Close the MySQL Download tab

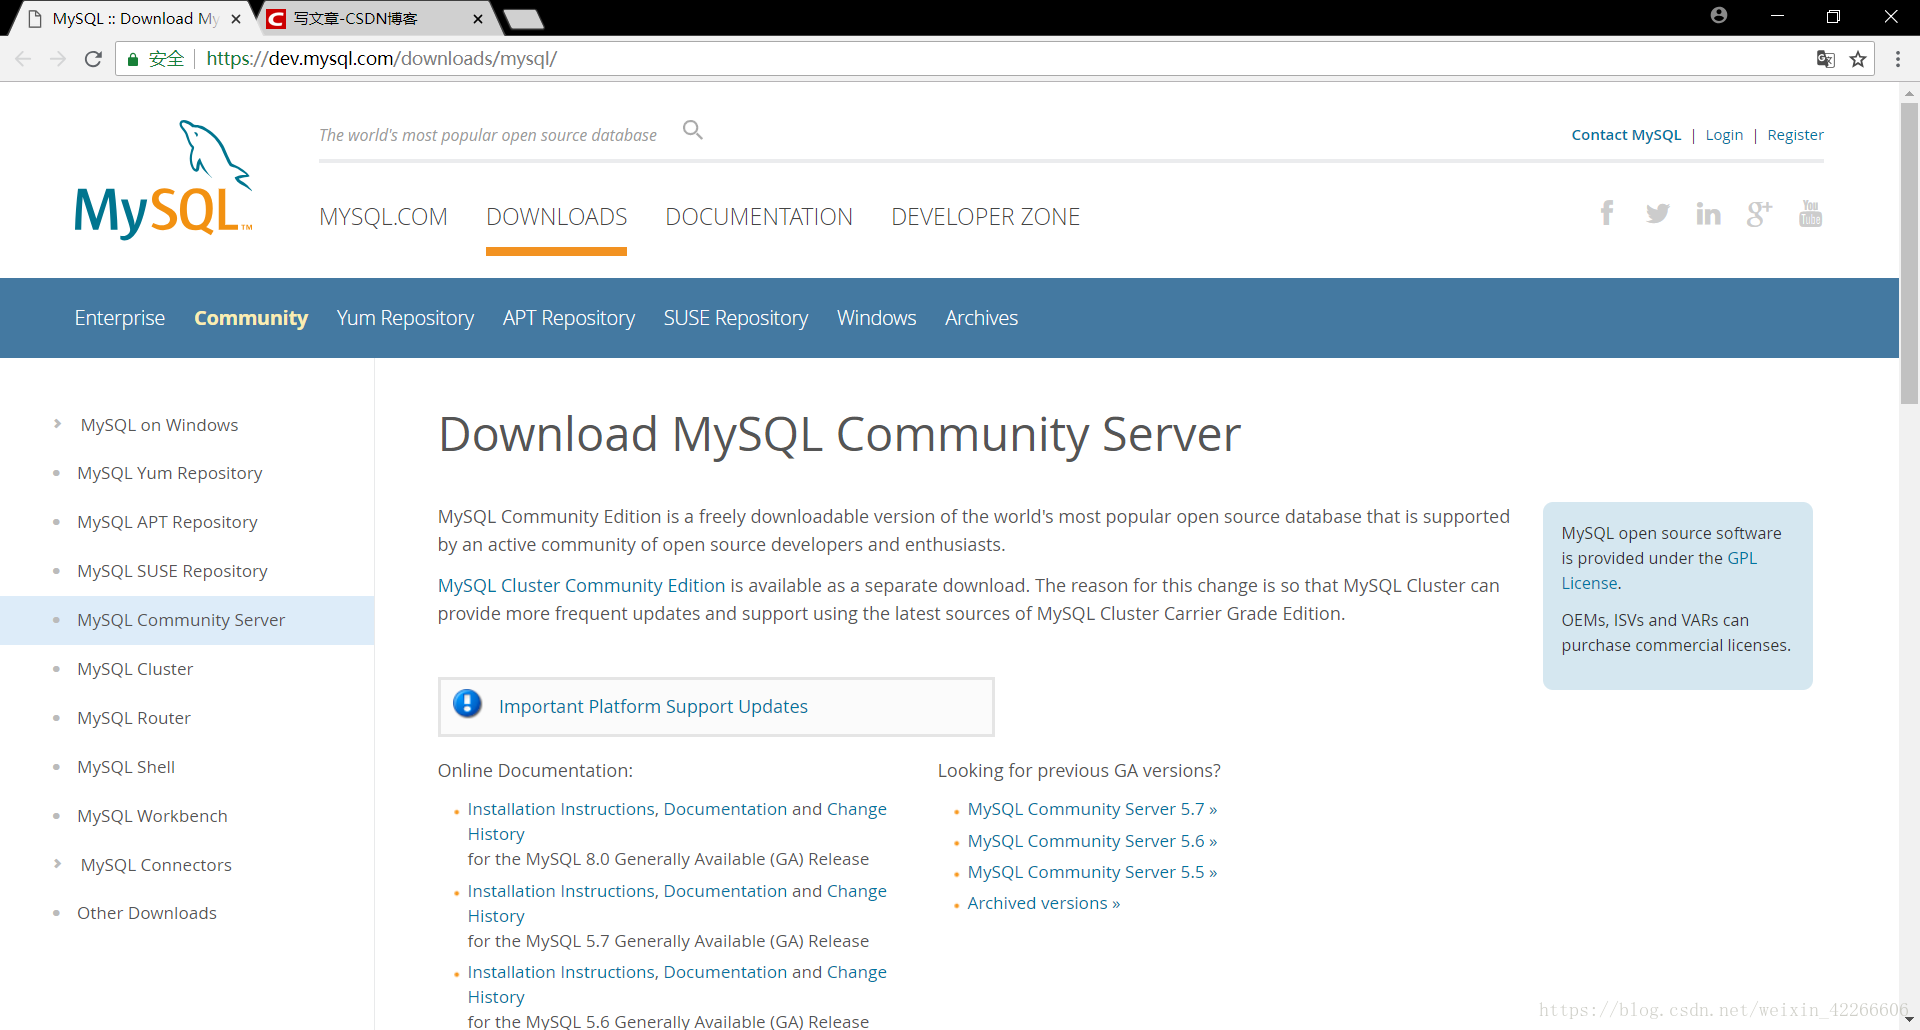[236, 19]
